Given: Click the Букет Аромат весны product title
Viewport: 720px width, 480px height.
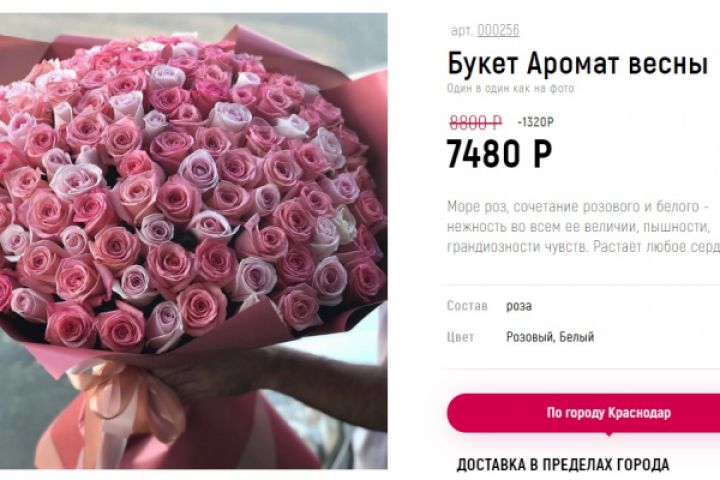Looking at the screenshot, I should coord(578,63).
